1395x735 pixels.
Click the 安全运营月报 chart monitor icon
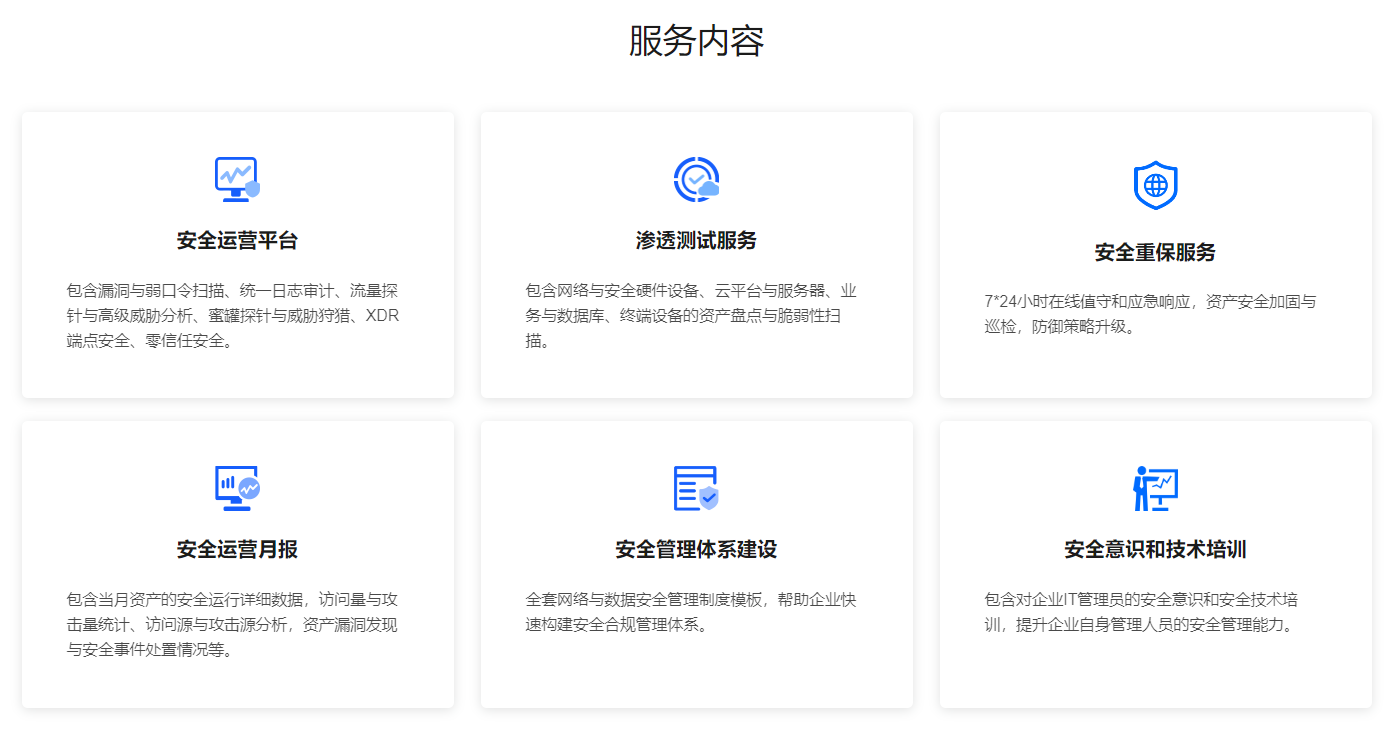click(237, 488)
